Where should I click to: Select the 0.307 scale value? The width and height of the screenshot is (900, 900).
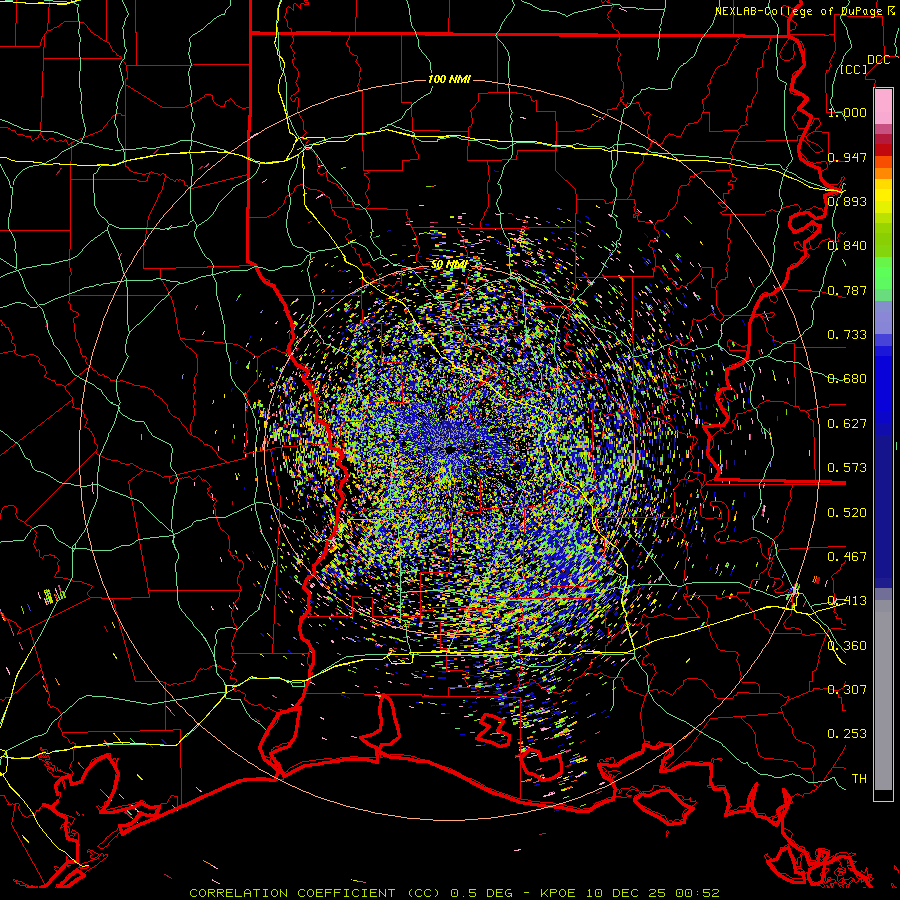[847, 689]
